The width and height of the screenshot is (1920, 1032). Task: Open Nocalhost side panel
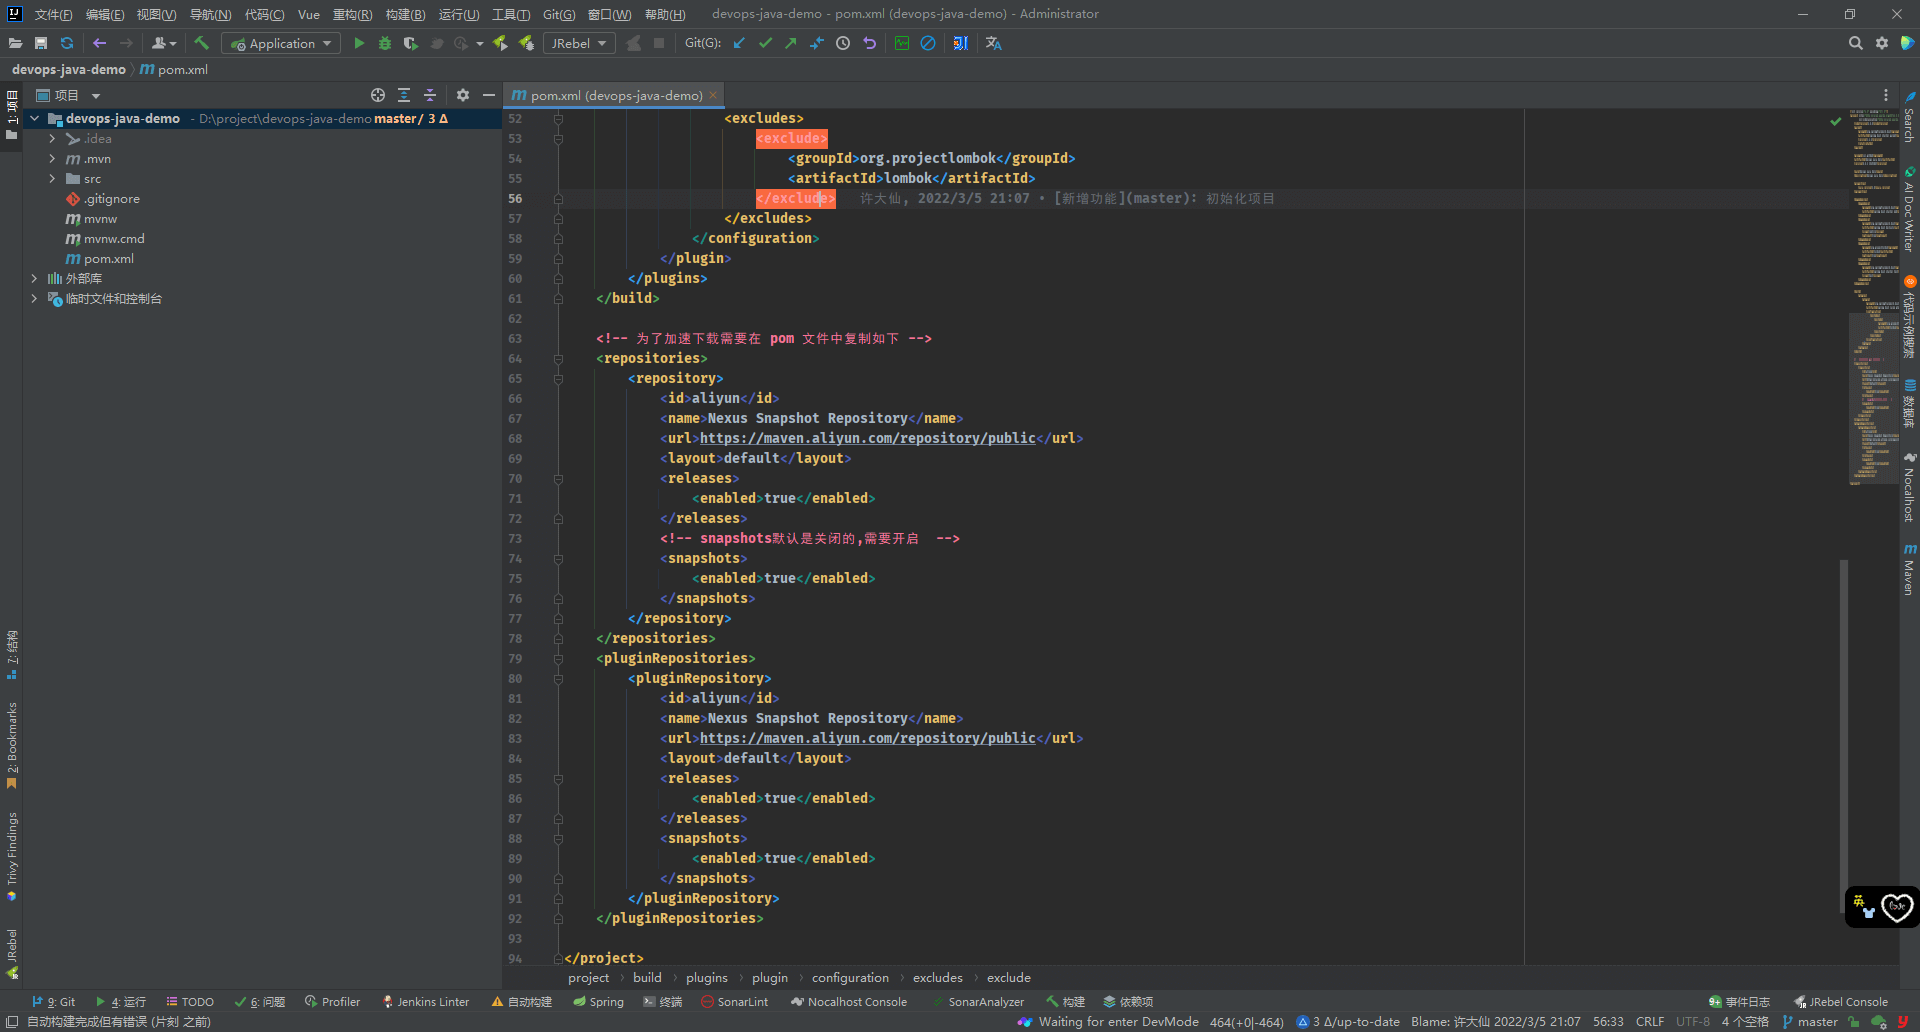1909,487
